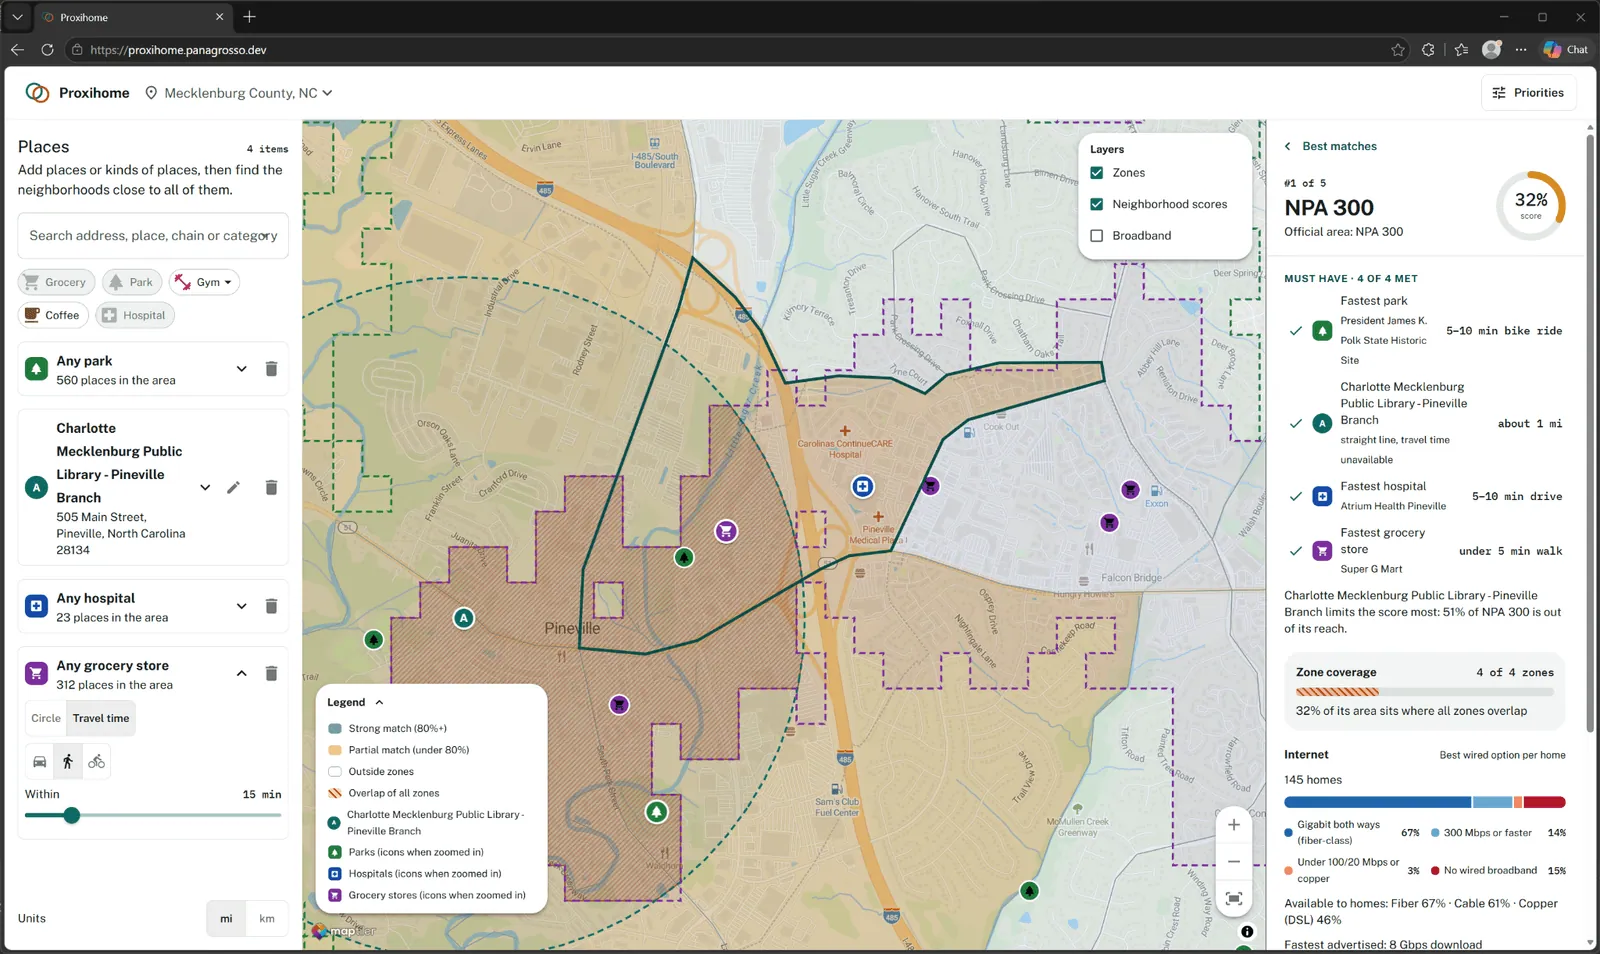
Task: Switch grocery reach to Circle mode
Action: (x=46, y=718)
